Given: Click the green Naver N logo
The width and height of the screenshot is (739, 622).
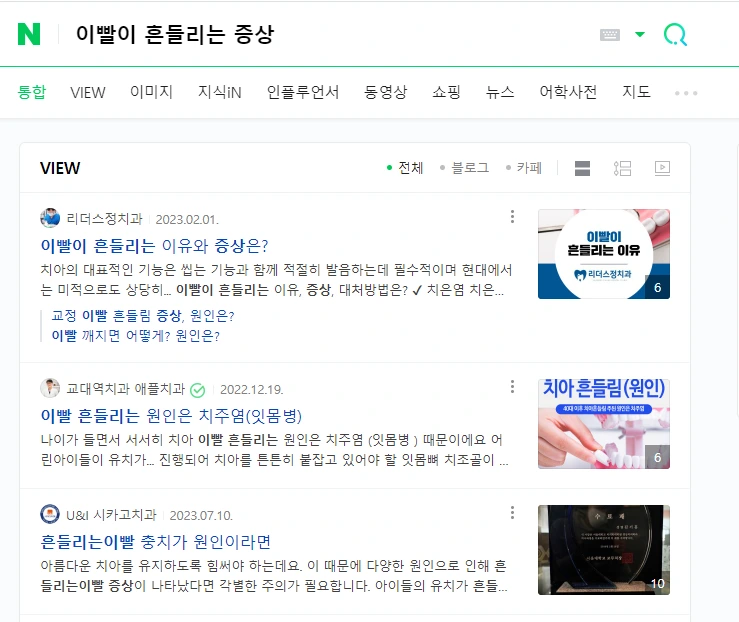Looking at the screenshot, I should [x=29, y=34].
